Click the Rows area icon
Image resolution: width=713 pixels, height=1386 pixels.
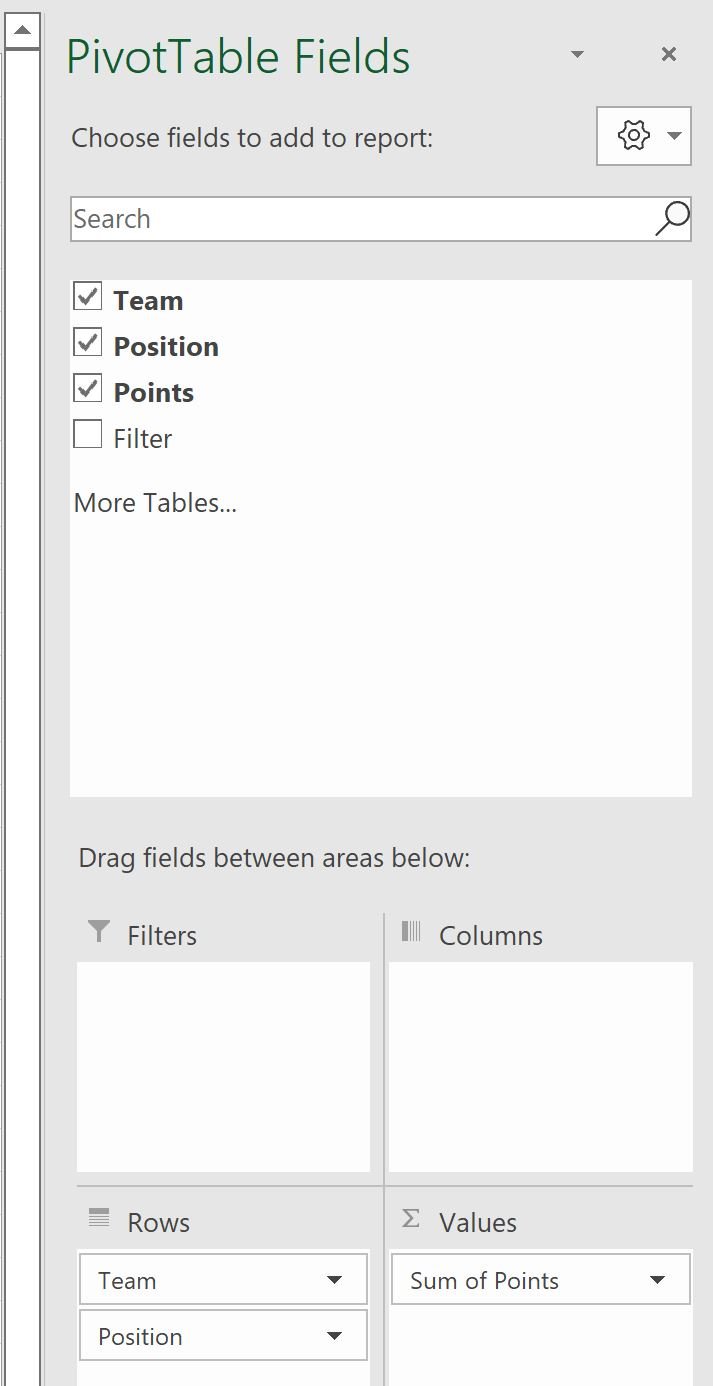pos(99,1218)
